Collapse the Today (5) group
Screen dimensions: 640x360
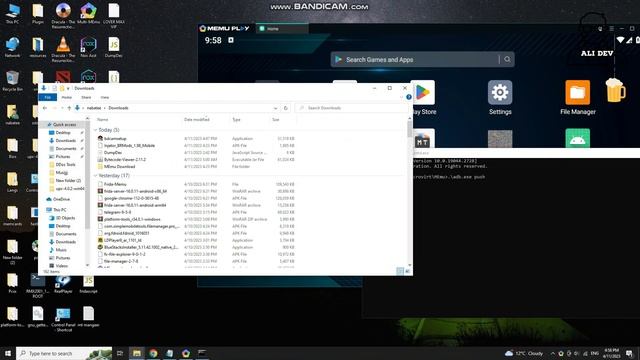pos(96,130)
